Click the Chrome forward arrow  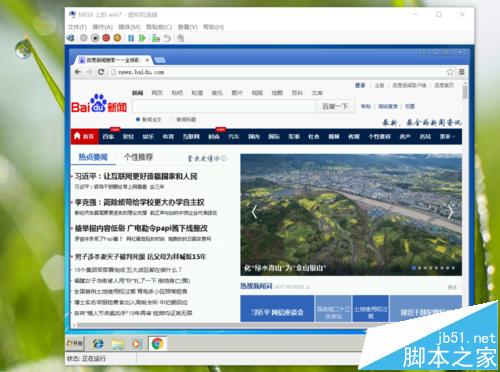(x=89, y=72)
